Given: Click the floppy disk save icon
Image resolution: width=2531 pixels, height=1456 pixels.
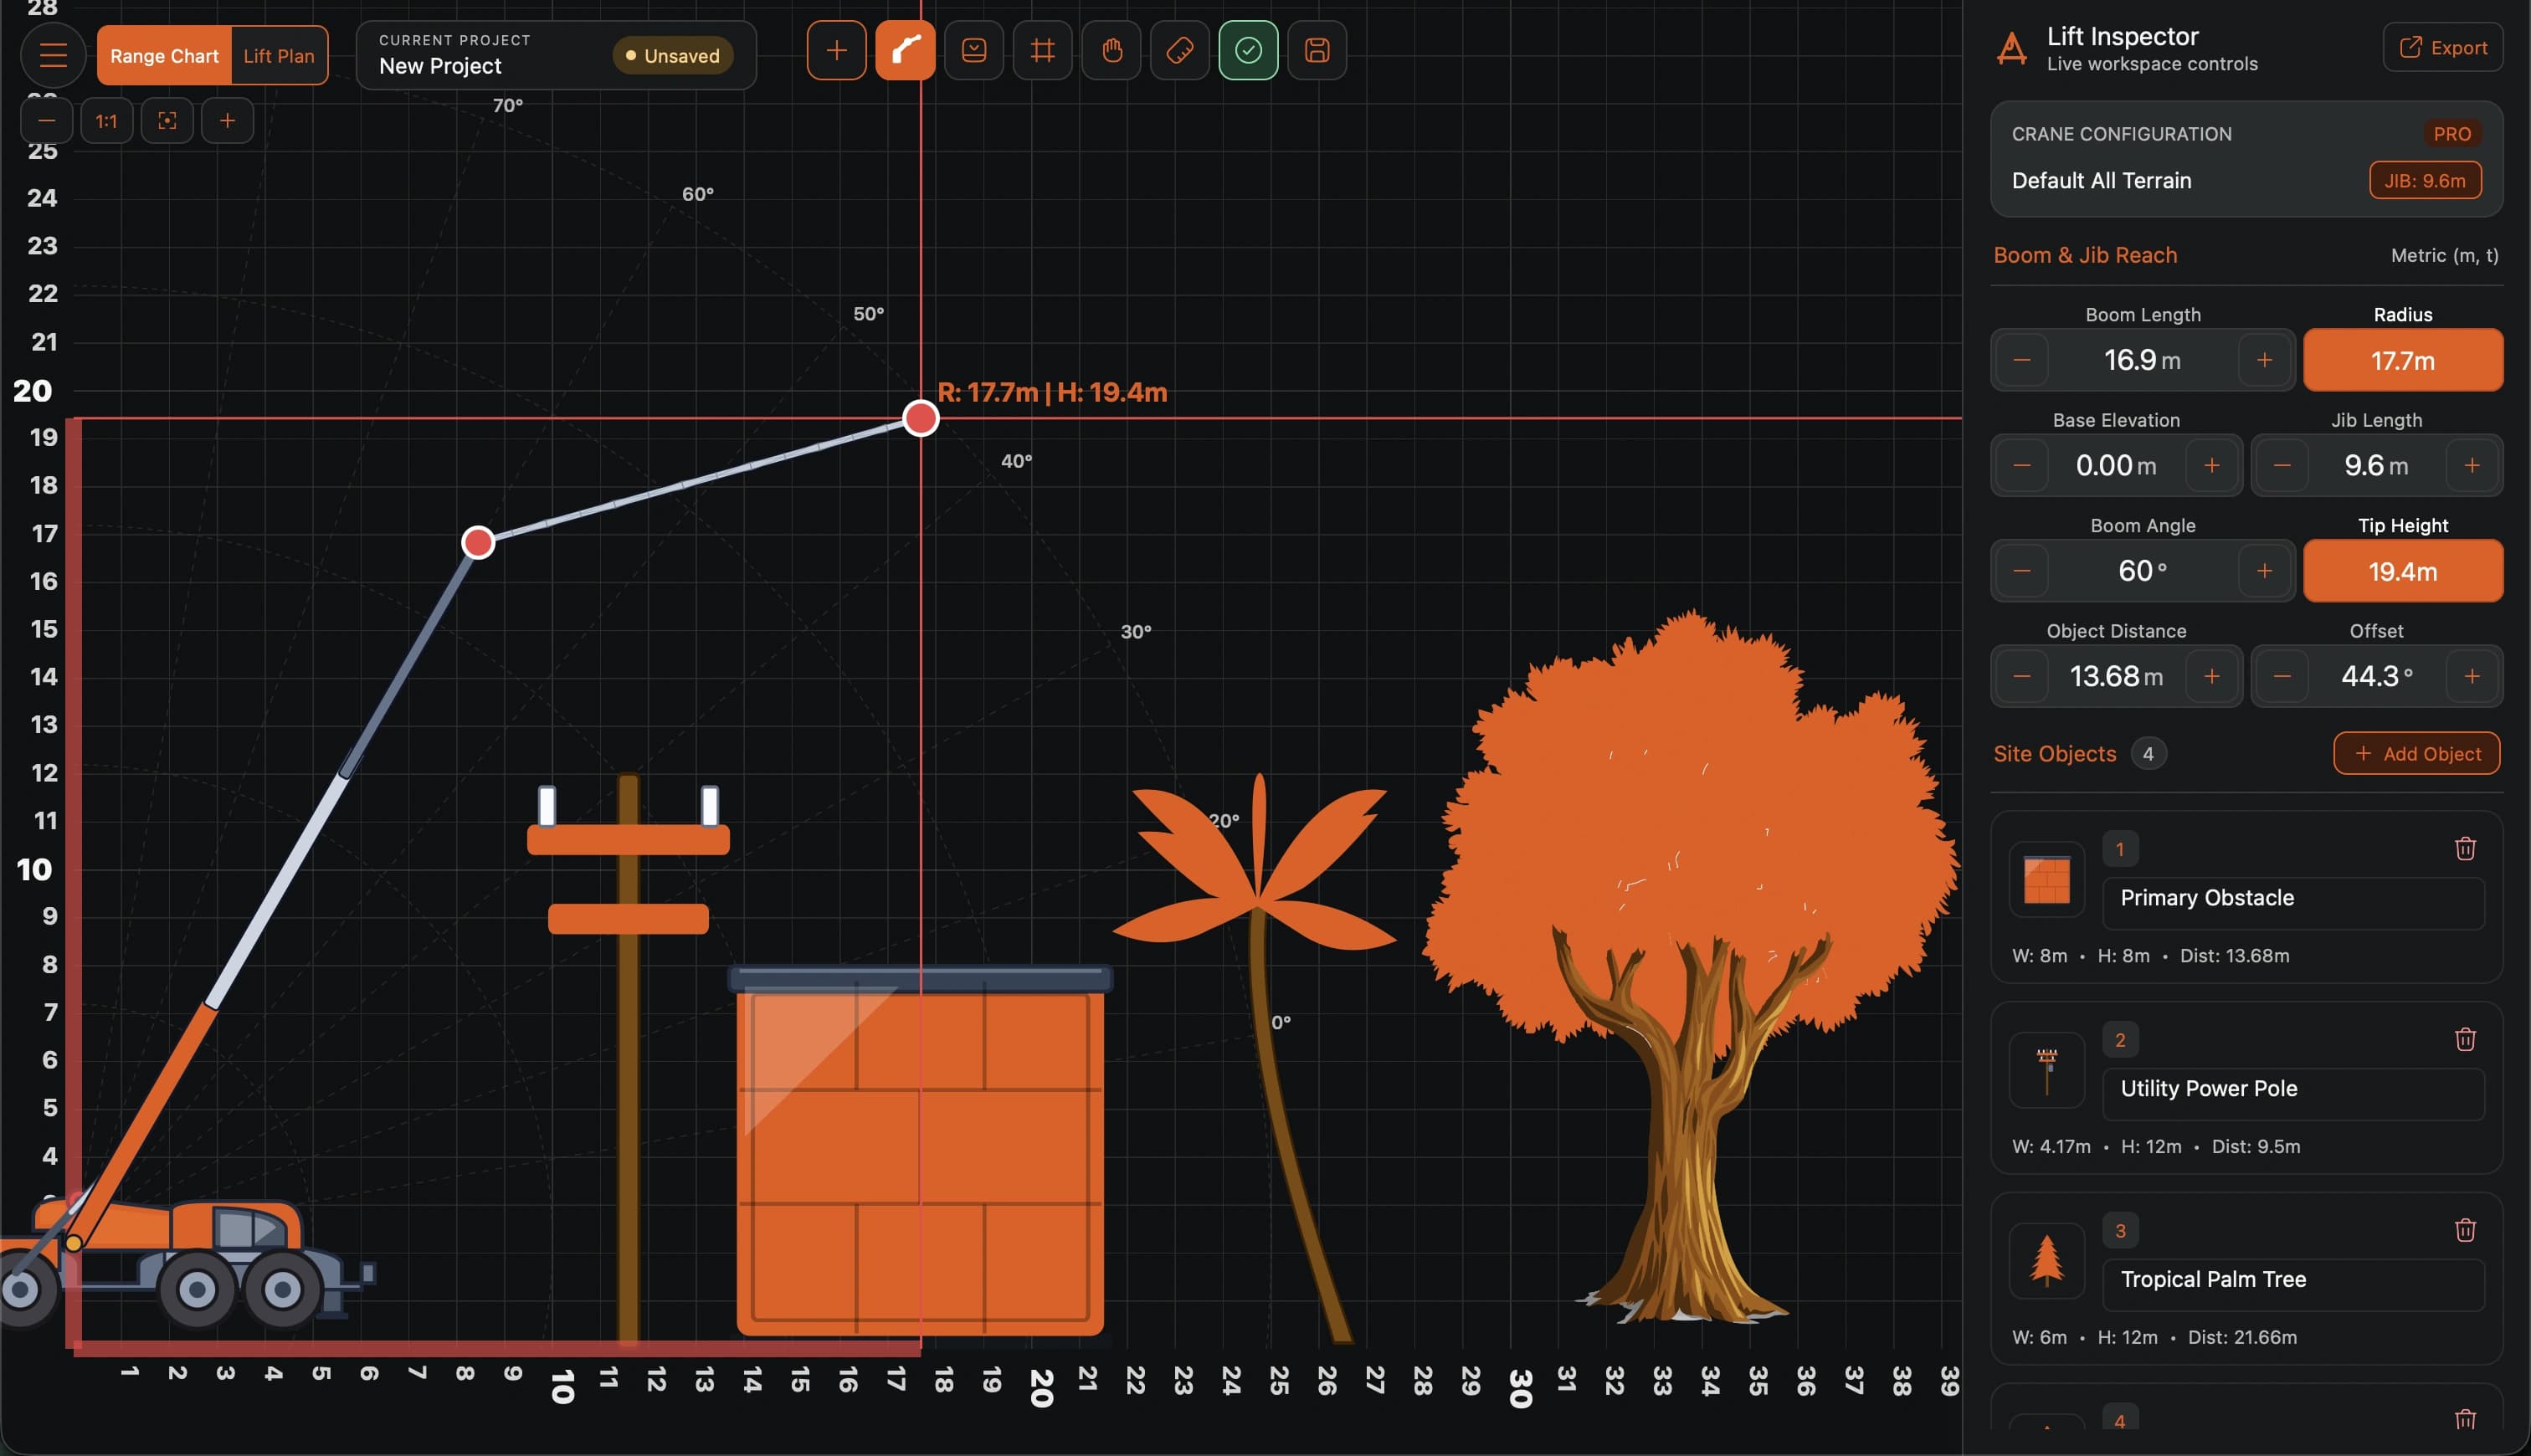Looking at the screenshot, I should pos(1317,50).
